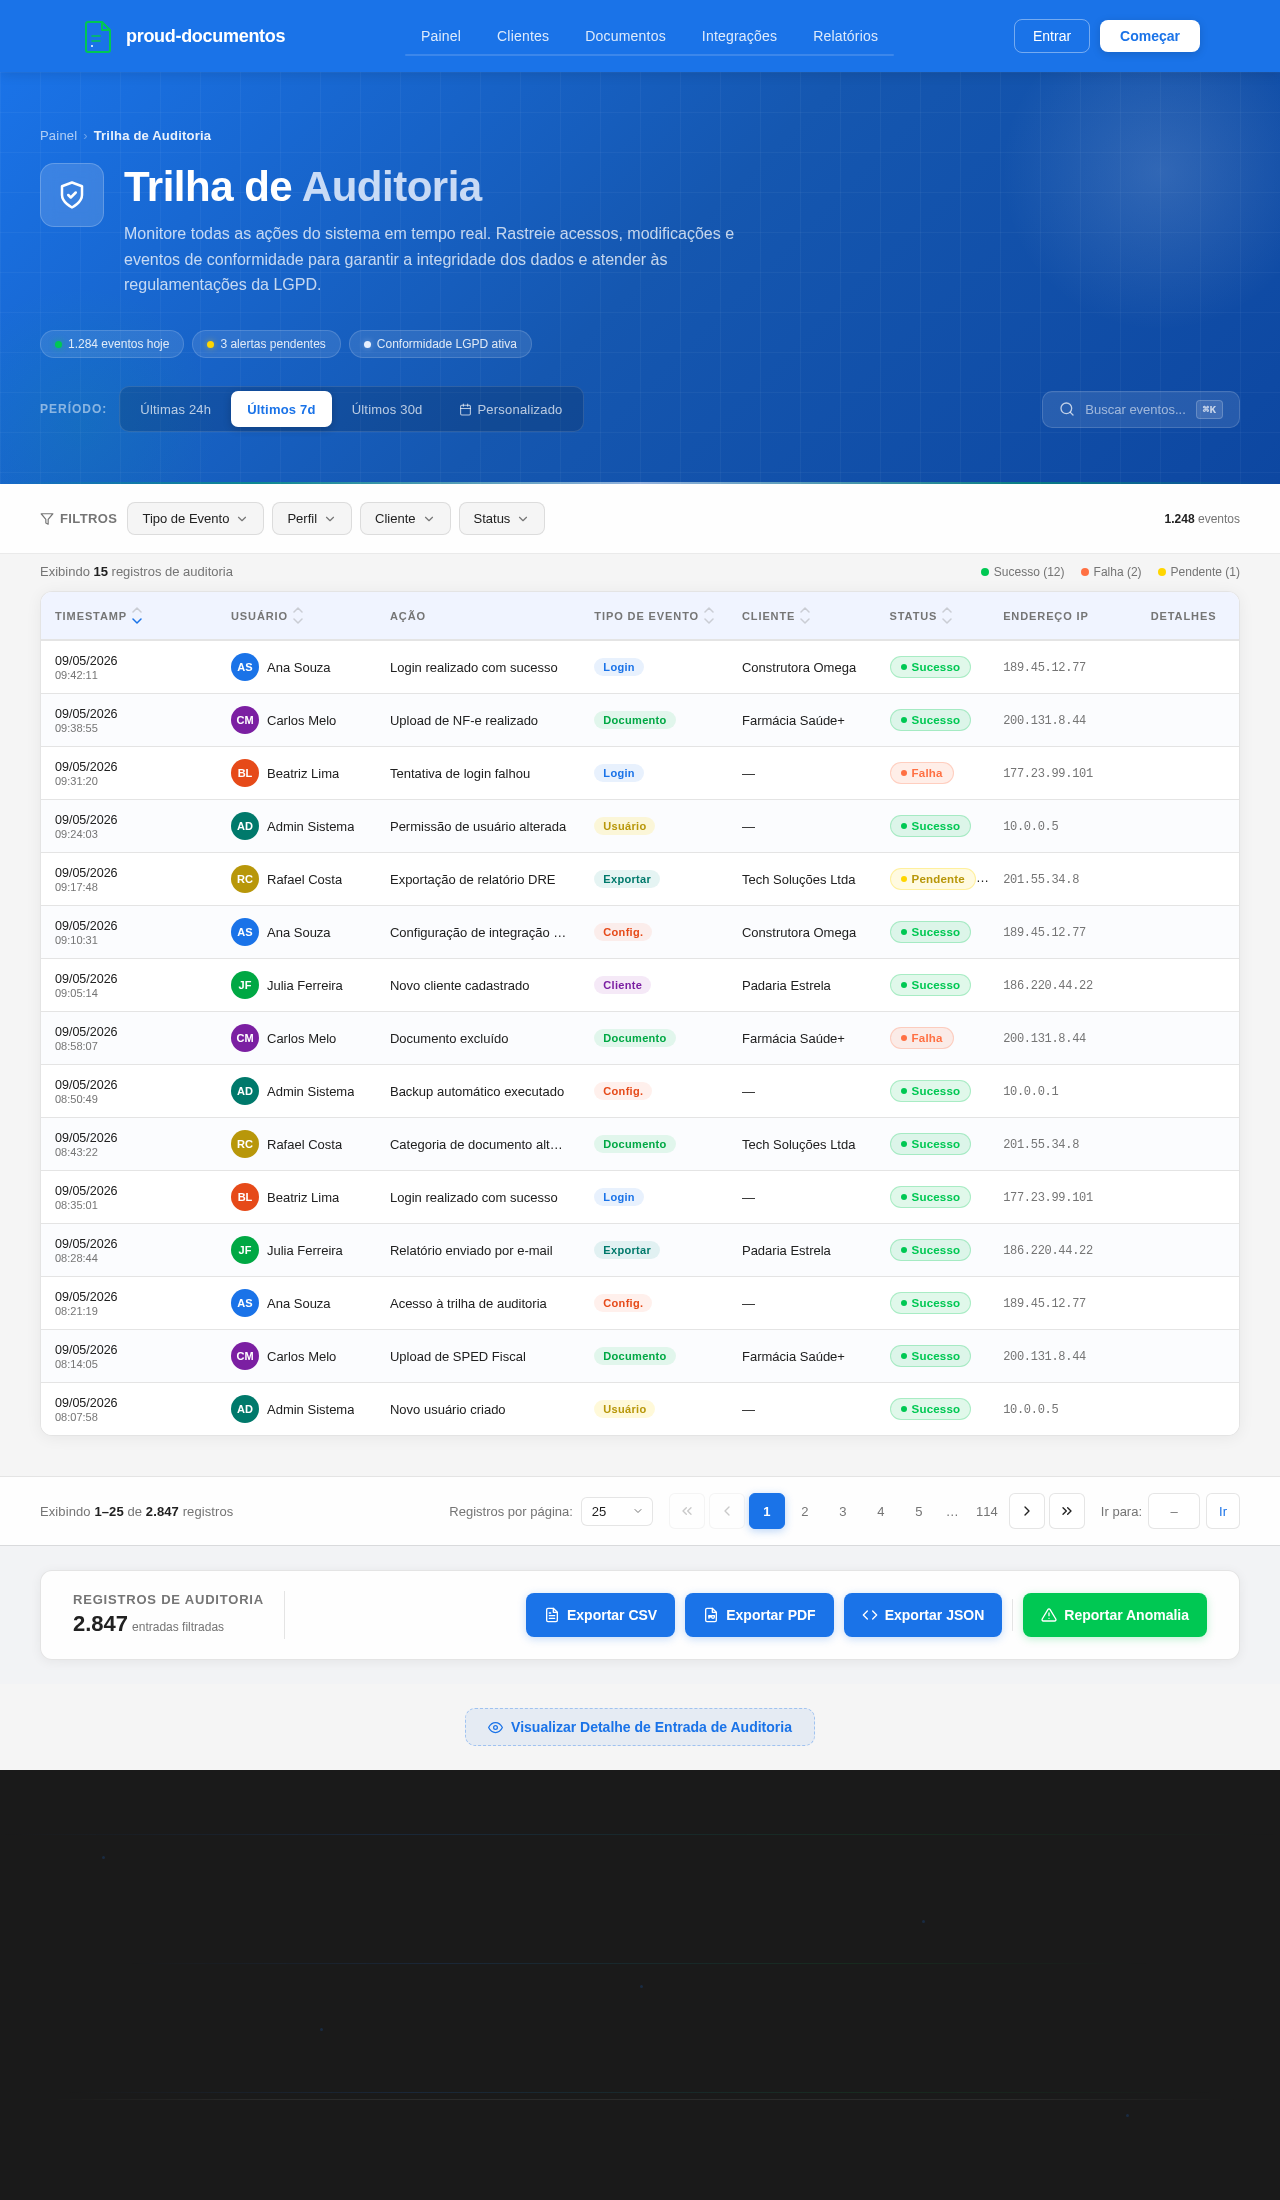The height and width of the screenshot is (2200, 1280).
Task: Toggle the Sucesso (12) legend filter
Action: [x=1022, y=572]
